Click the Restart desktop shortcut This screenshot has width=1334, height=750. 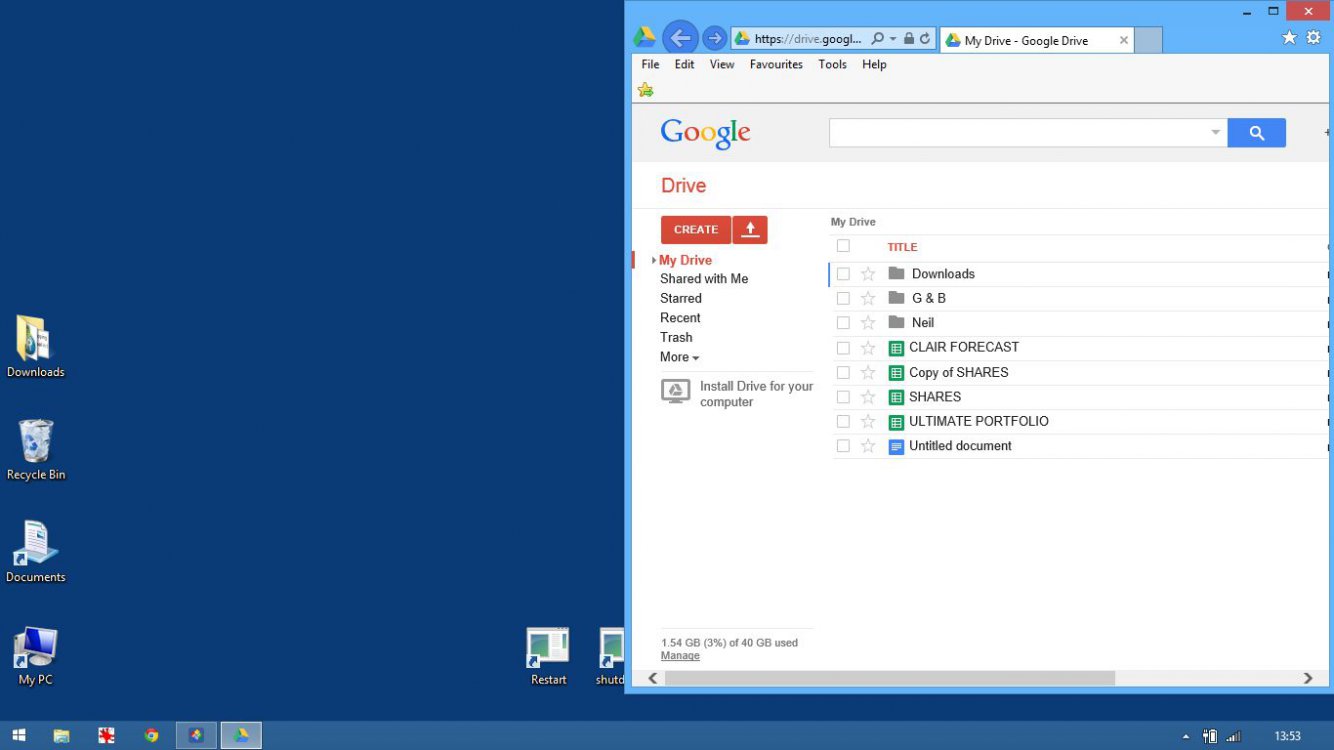(x=548, y=656)
